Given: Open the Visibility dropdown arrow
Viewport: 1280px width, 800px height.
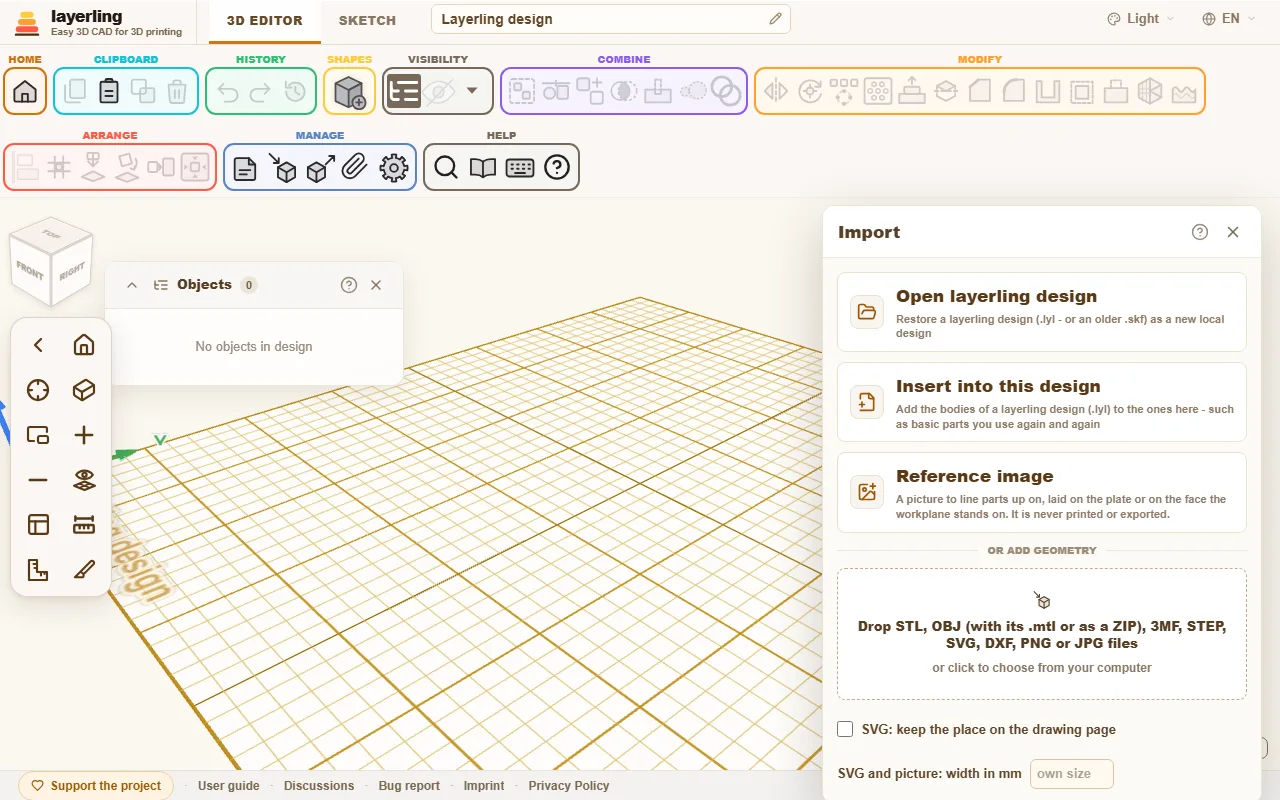Looking at the screenshot, I should click(472, 91).
